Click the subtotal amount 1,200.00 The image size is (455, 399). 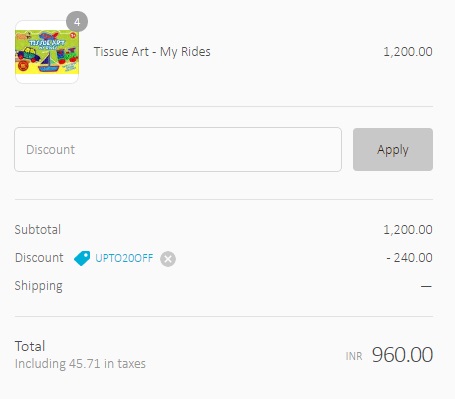coord(408,230)
